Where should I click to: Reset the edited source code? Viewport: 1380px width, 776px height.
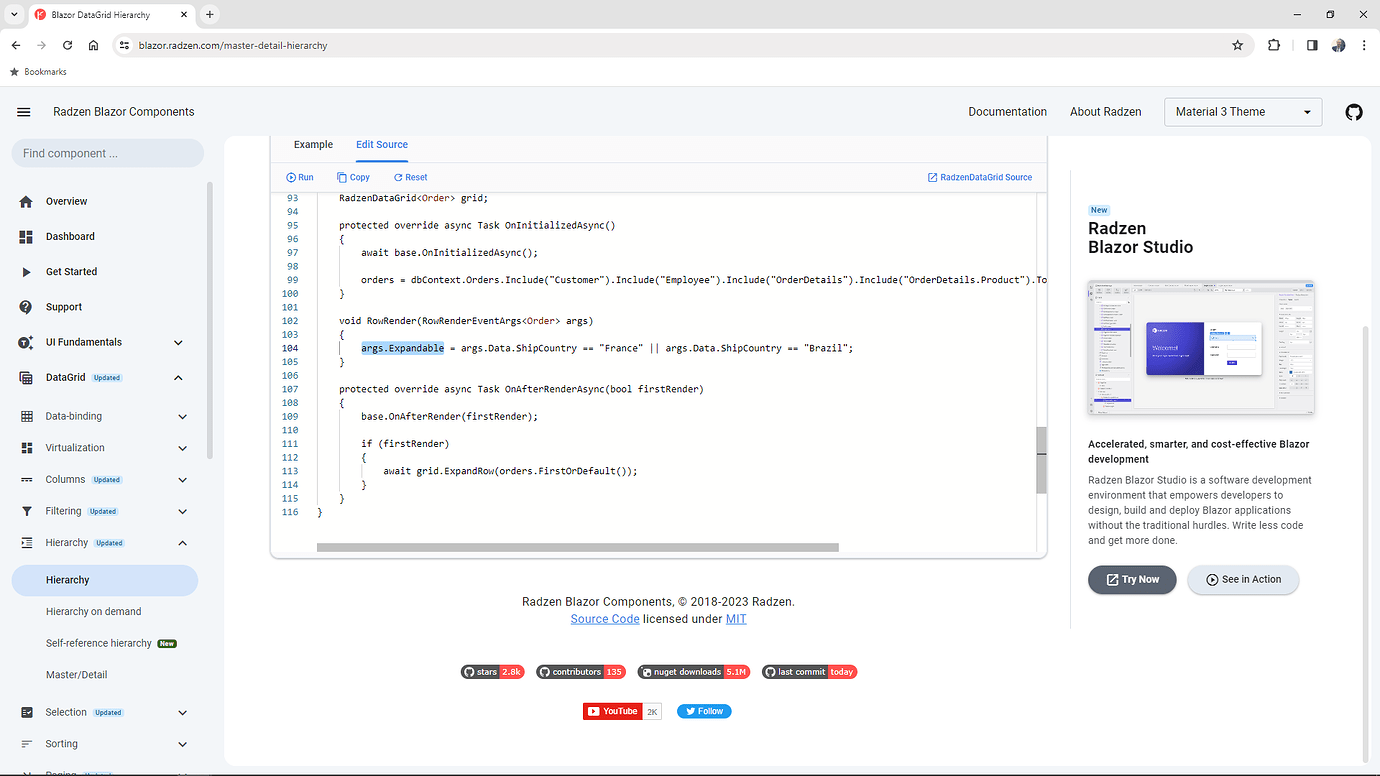pyautogui.click(x=410, y=177)
